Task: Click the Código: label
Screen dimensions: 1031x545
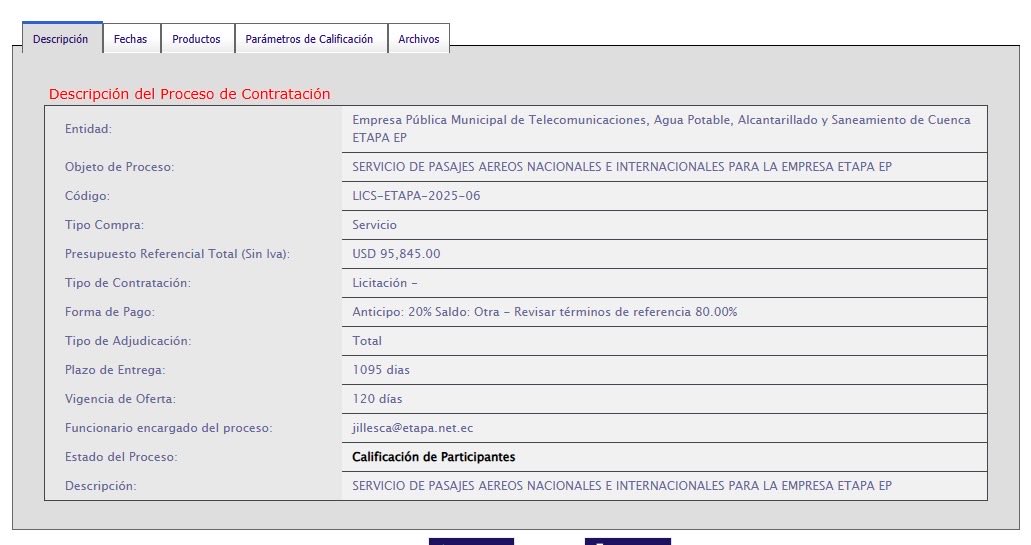Action: pos(87,196)
